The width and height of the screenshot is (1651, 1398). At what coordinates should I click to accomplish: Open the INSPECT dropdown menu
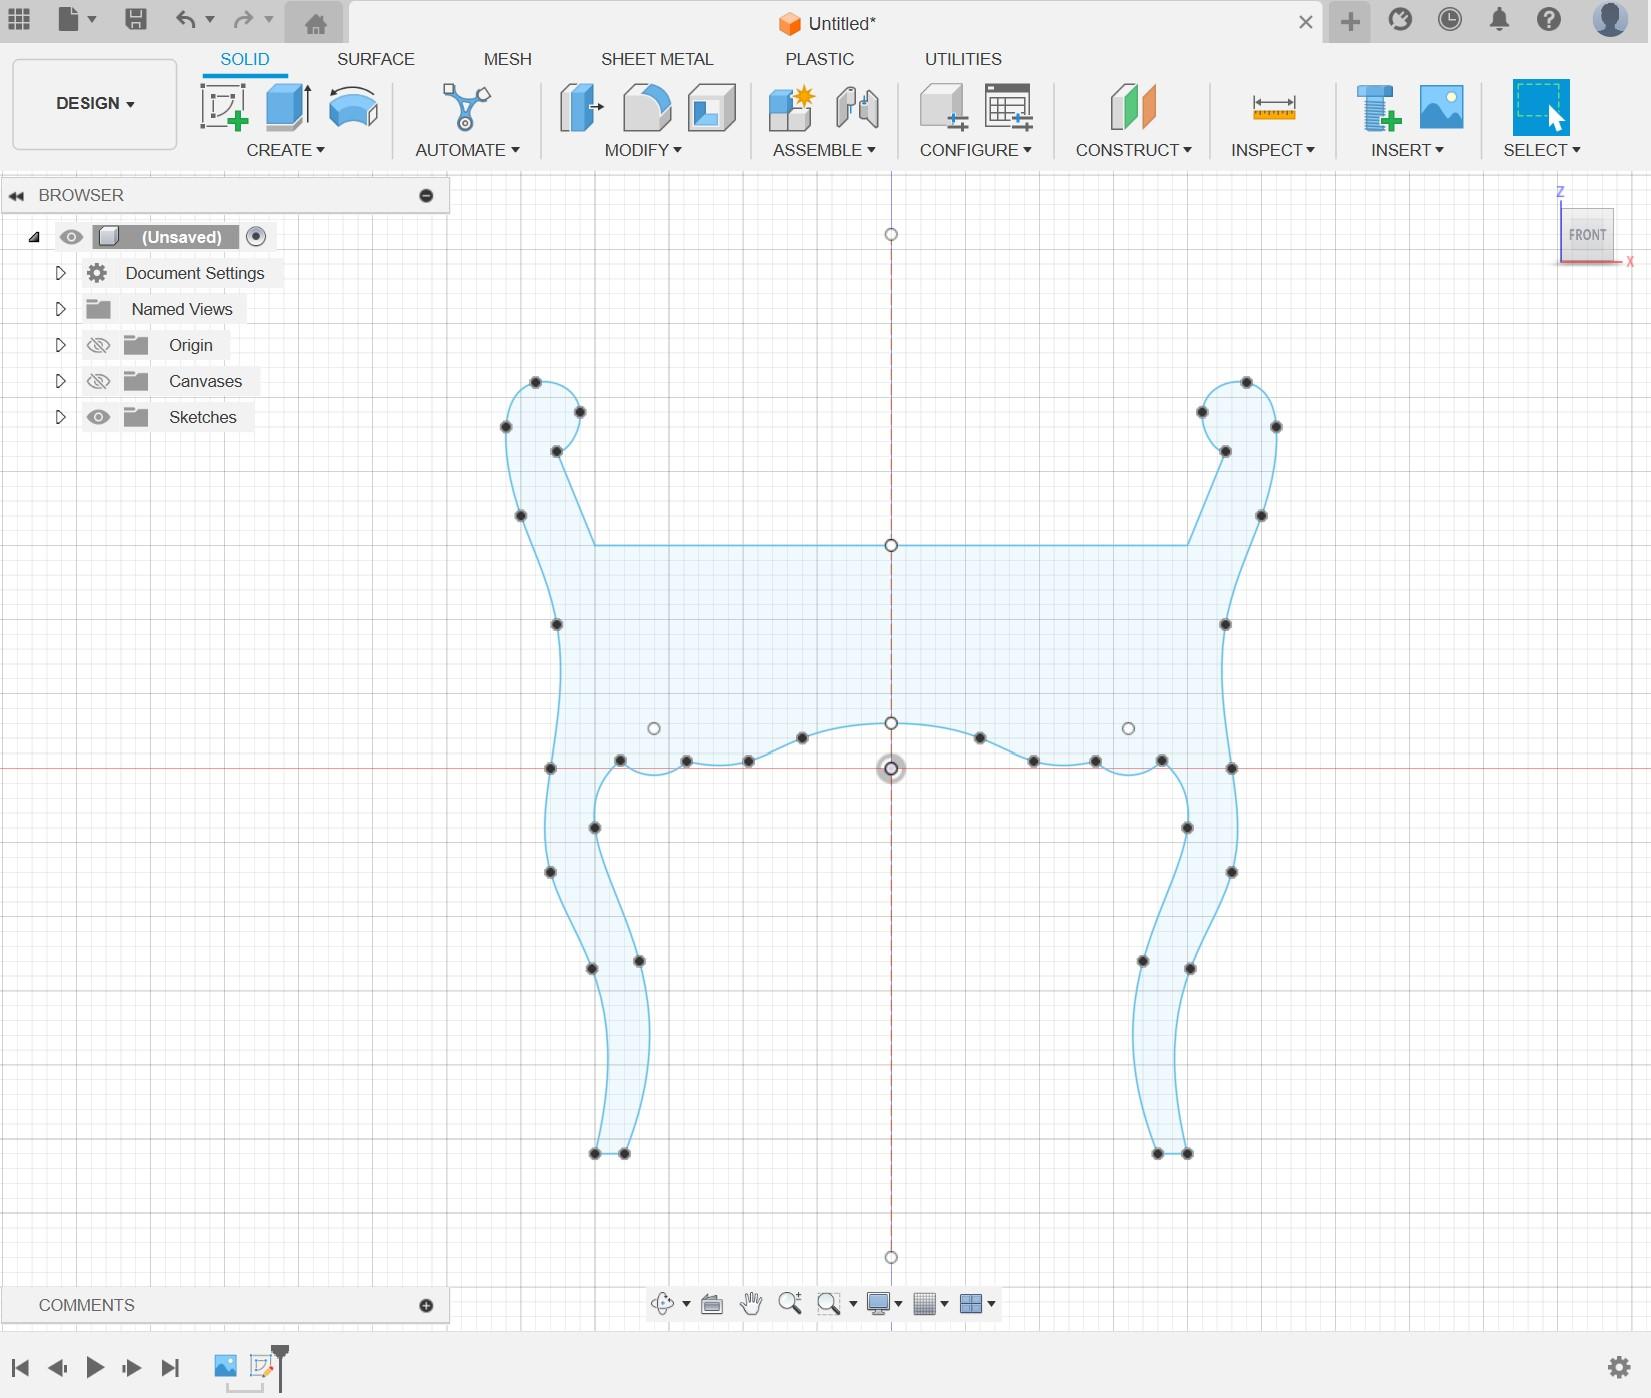pyautogui.click(x=1273, y=150)
